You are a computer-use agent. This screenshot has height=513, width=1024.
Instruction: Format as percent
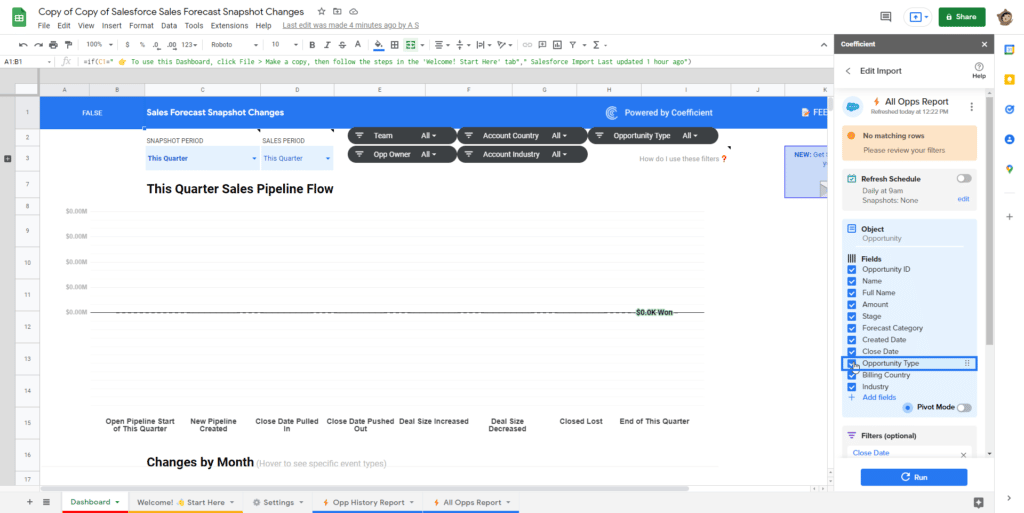[142, 45]
